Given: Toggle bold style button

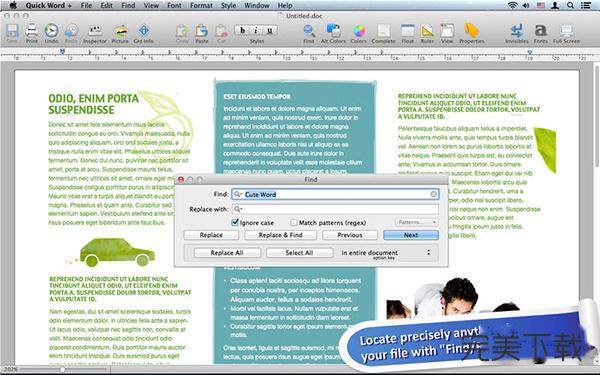Looking at the screenshot, I should tap(242, 30).
